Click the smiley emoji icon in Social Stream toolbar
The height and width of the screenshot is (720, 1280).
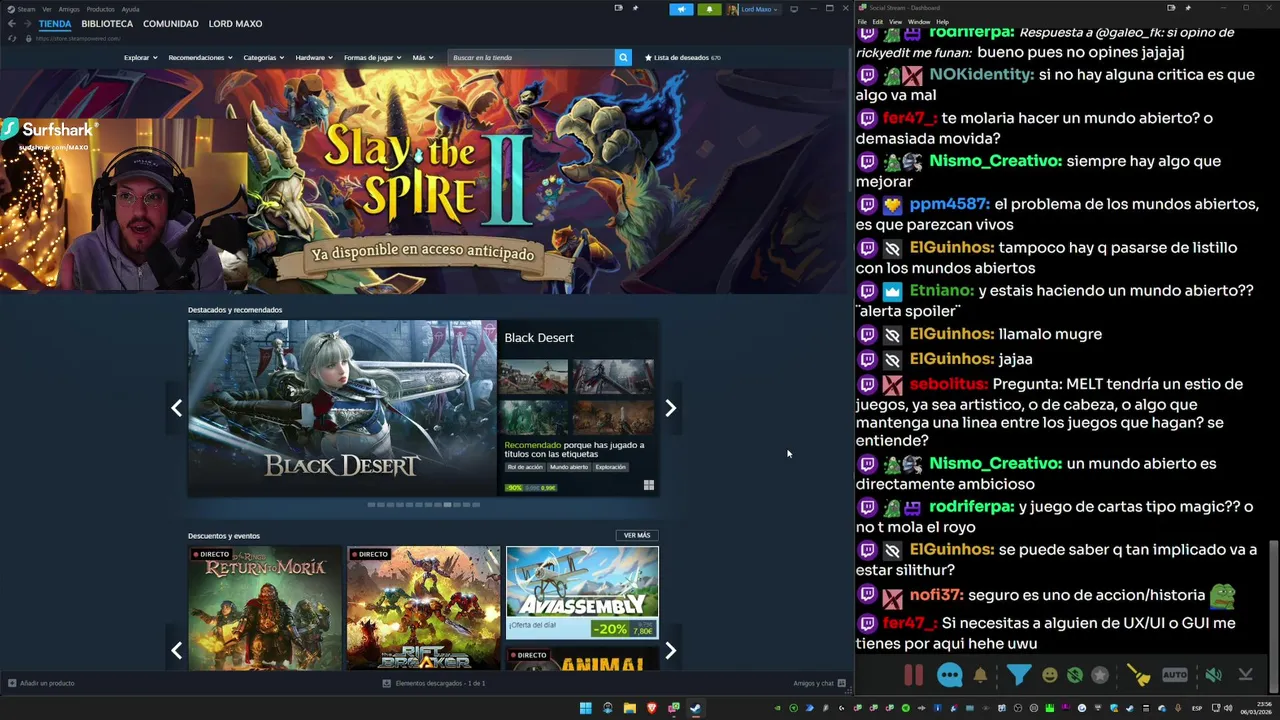click(1050, 675)
